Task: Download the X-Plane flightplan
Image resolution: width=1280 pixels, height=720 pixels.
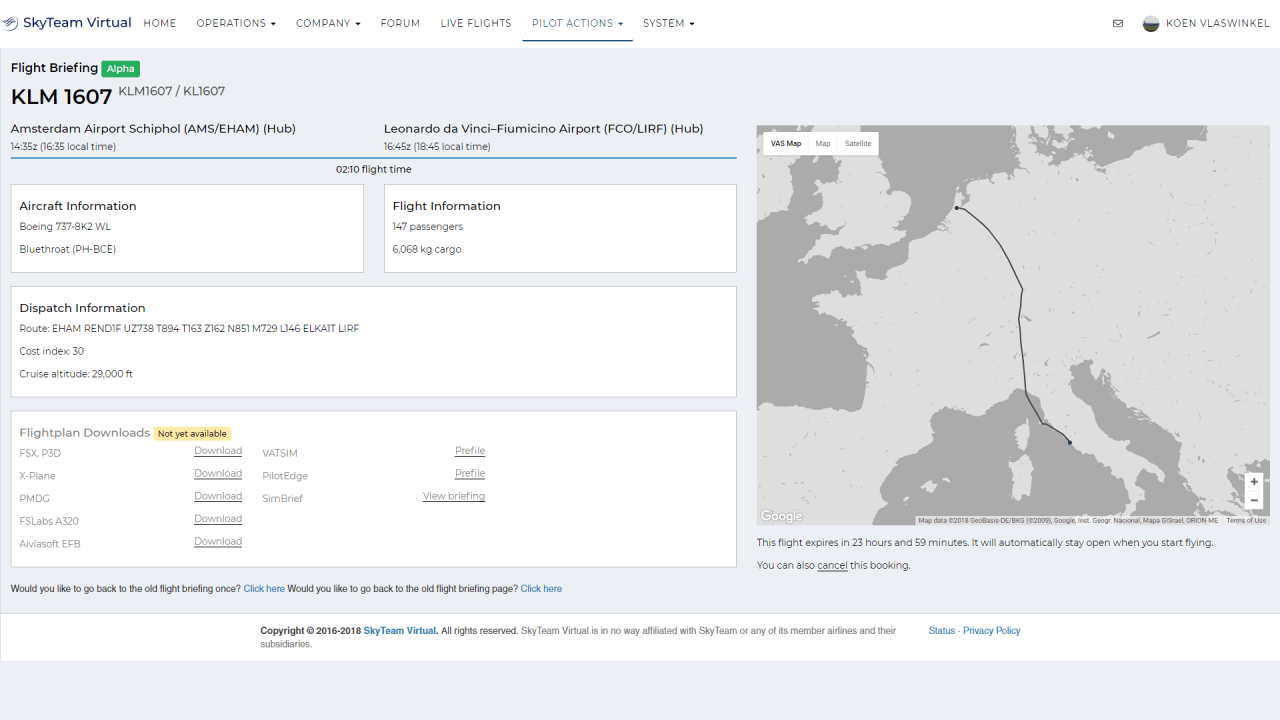Action: [218, 474]
